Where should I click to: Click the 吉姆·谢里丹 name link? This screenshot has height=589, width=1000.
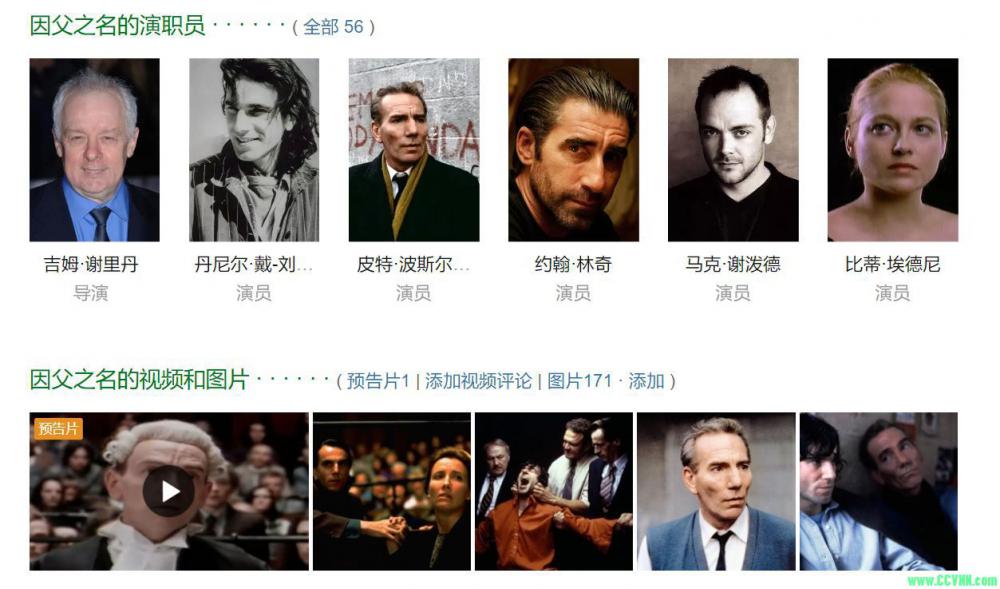(x=91, y=264)
